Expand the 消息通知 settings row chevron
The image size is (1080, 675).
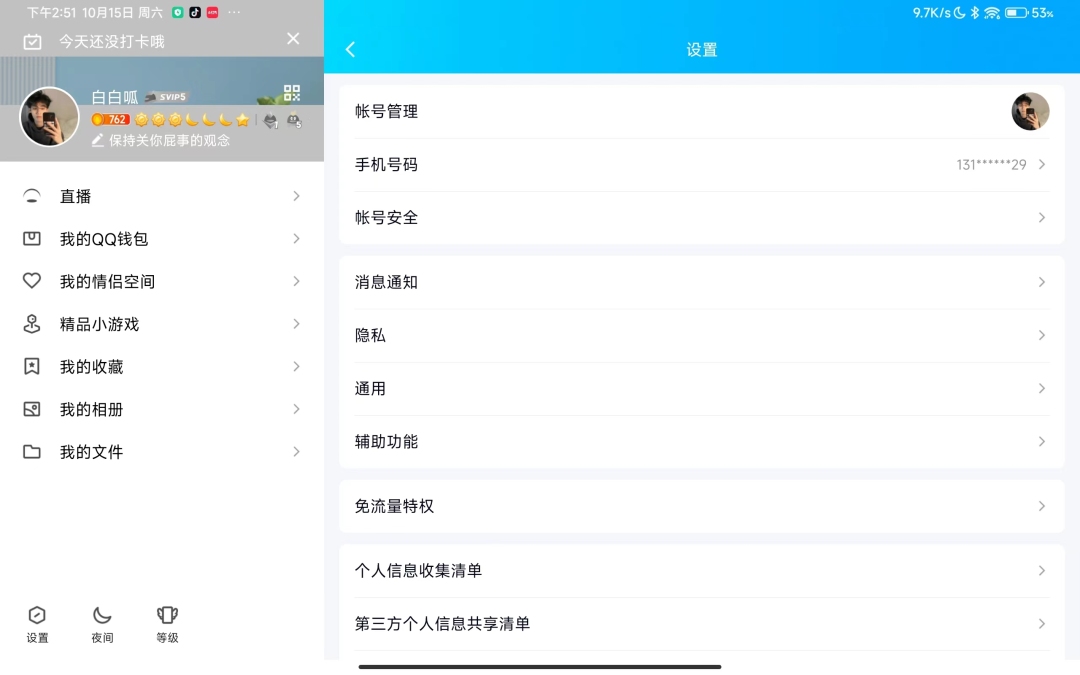[1040, 281]
